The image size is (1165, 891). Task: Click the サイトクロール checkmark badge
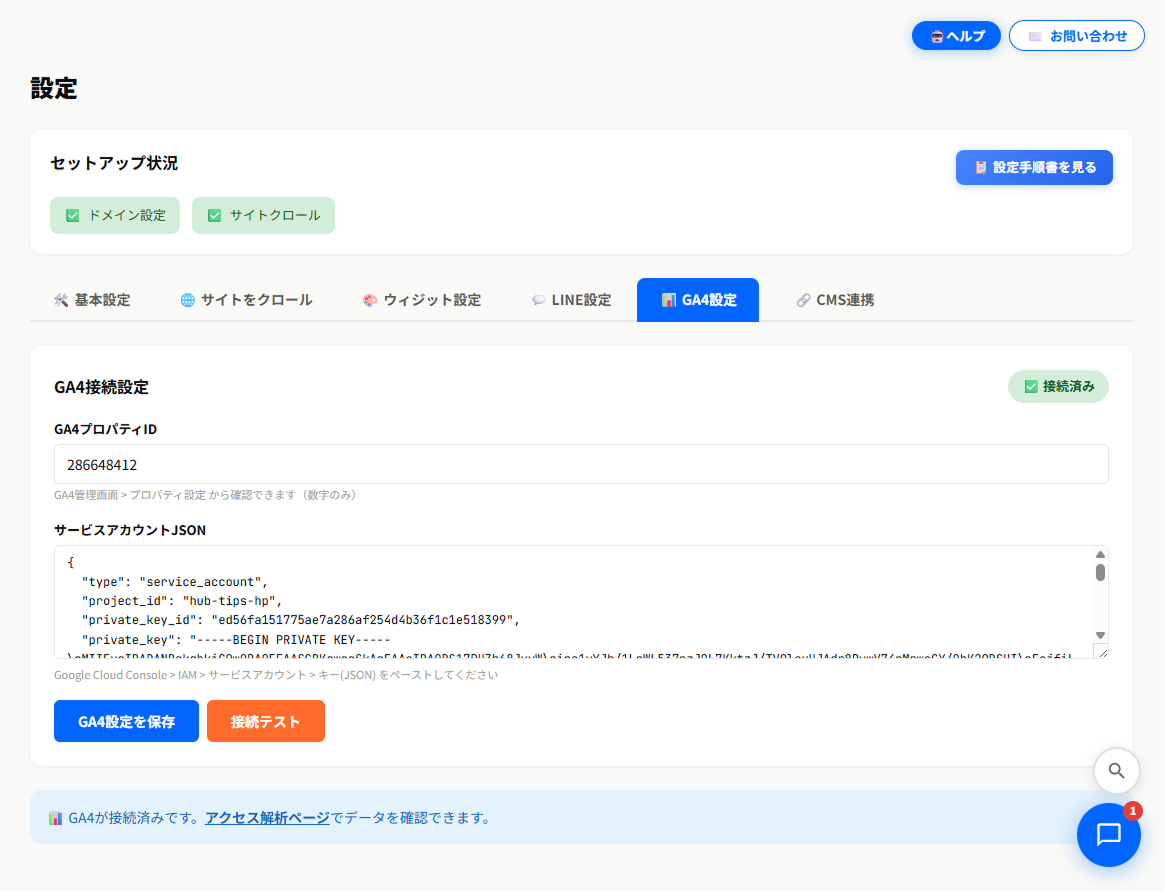pos(263,215)
